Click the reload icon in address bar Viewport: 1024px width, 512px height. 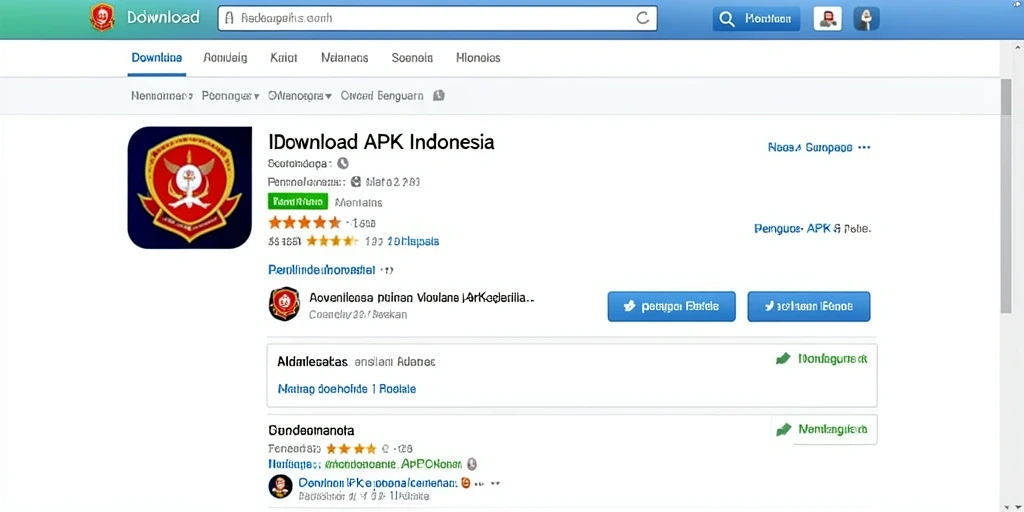(643, 18)
